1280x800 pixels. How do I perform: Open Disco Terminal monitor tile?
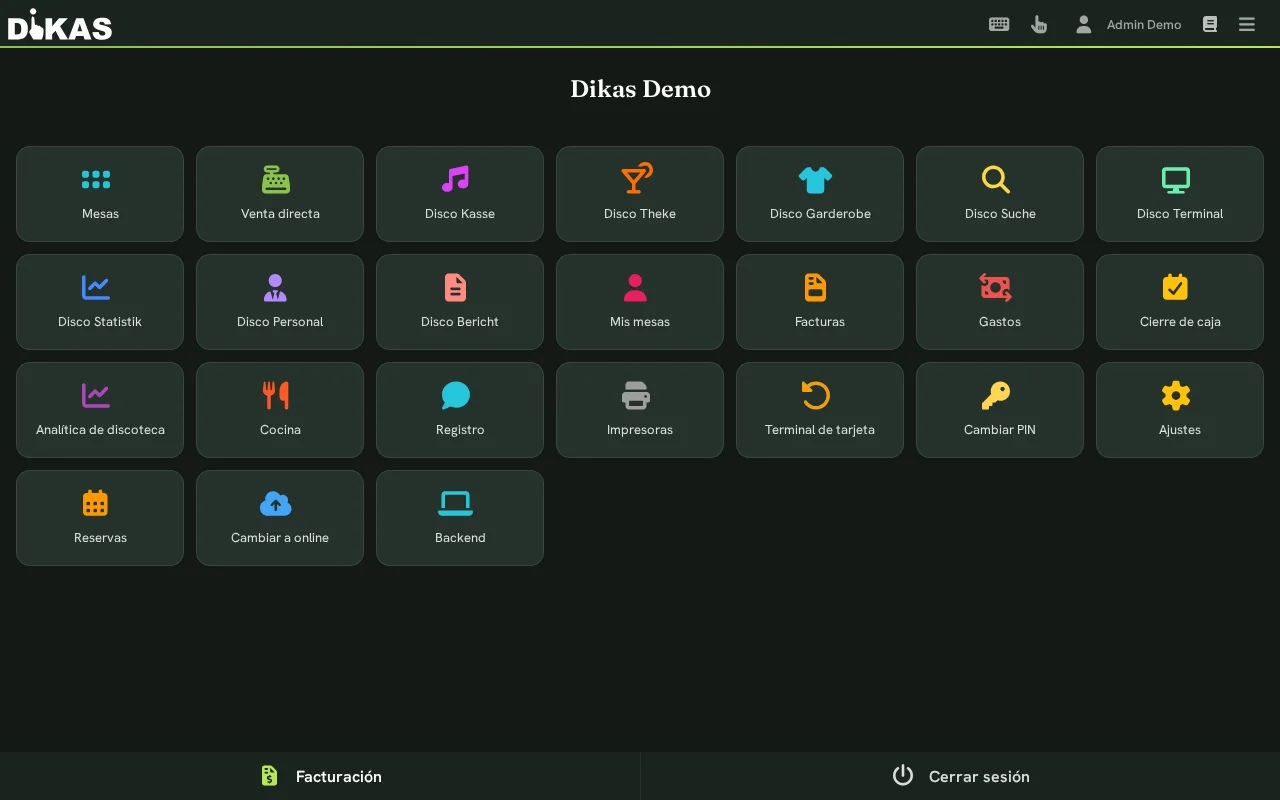click(1180, 194)
